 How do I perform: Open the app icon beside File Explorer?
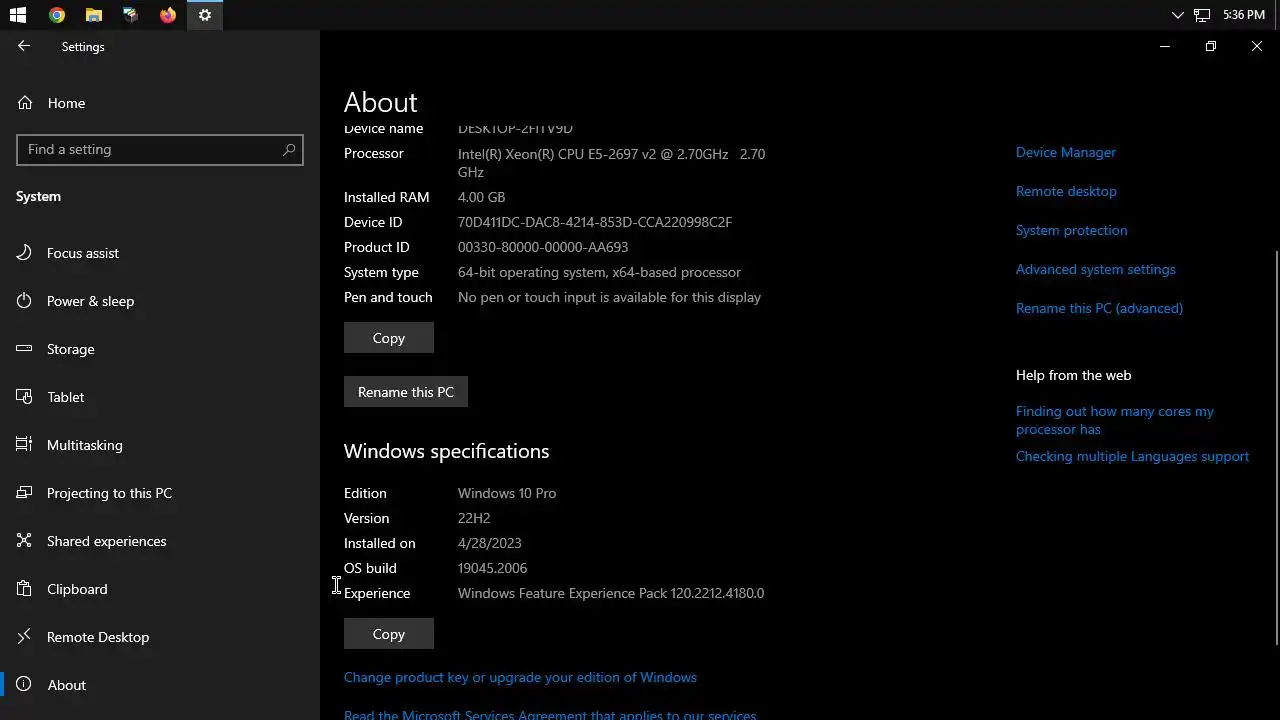point(131,15)
